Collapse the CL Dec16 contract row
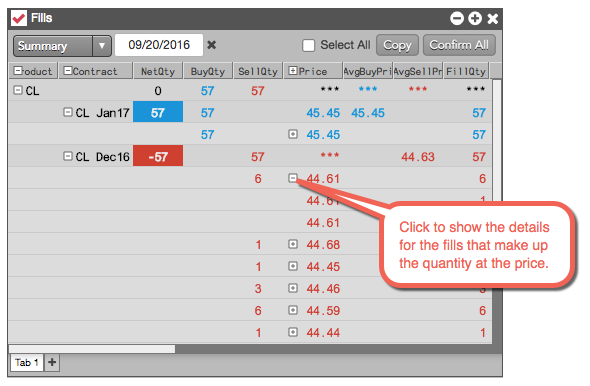Image resolution: width=590 pixels, height=386 pixels. click(68, 156)
